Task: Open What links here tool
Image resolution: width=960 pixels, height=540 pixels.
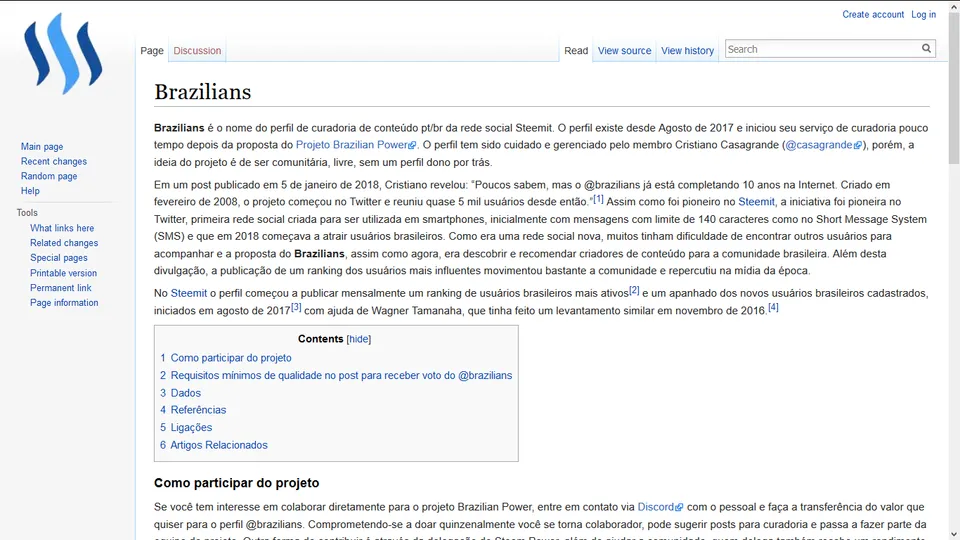Action: click(x=62, y=228)
